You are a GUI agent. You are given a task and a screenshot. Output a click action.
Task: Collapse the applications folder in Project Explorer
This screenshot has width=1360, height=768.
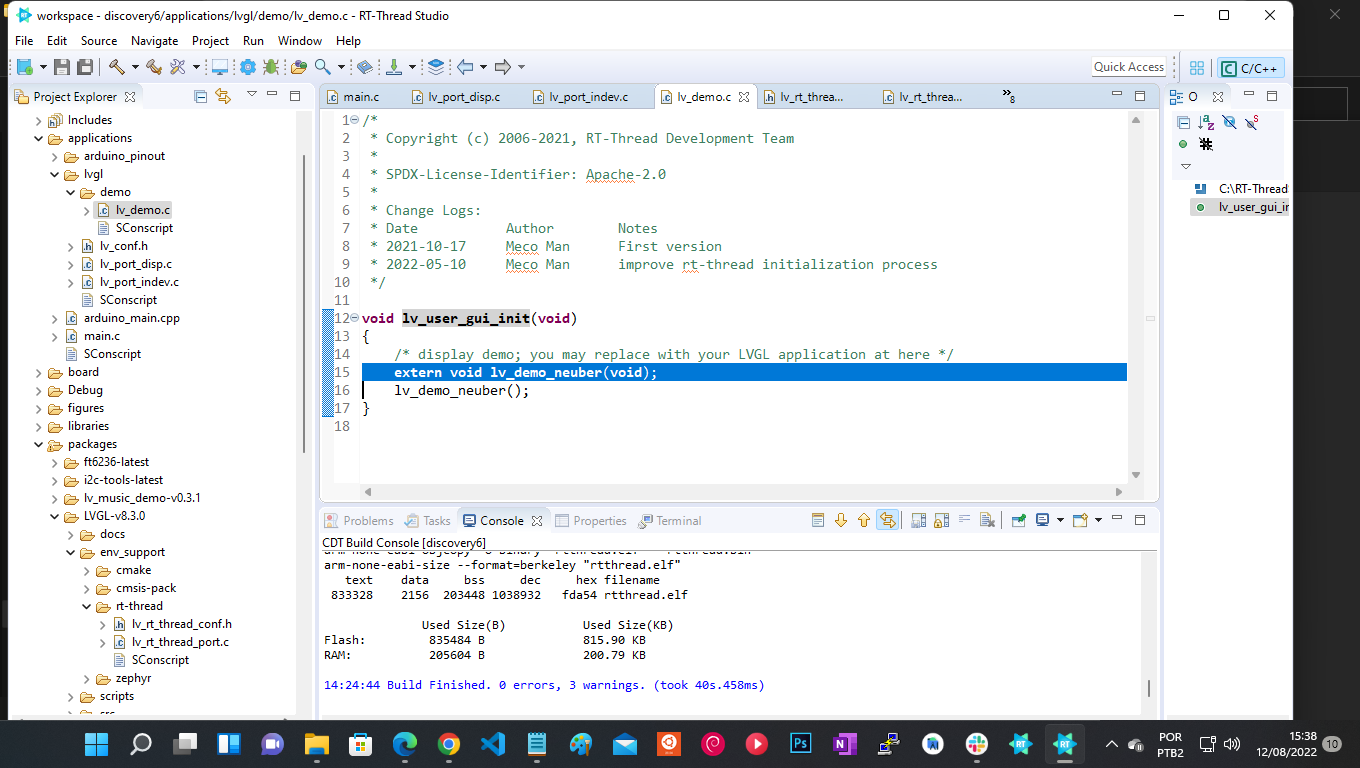(38, 137)
